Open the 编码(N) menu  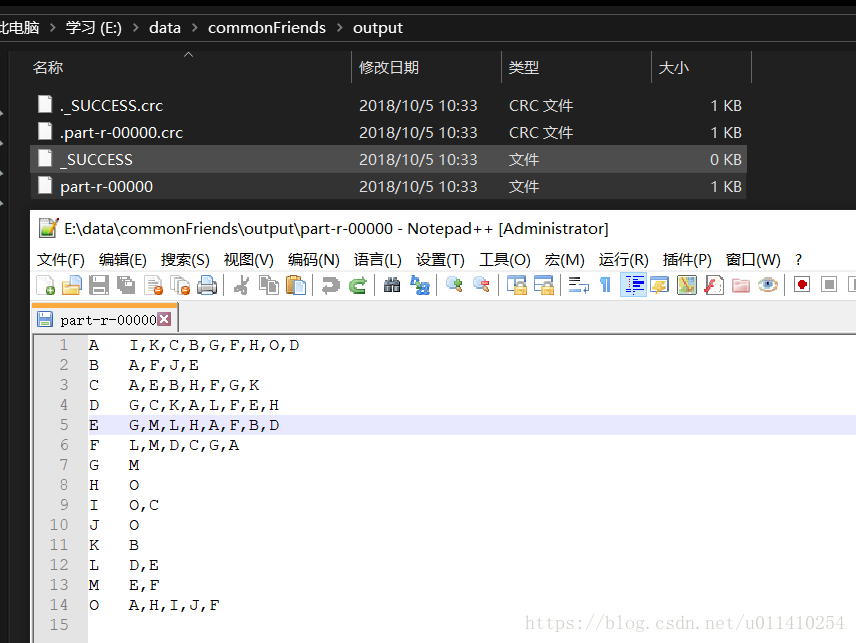tap(313, 260)
